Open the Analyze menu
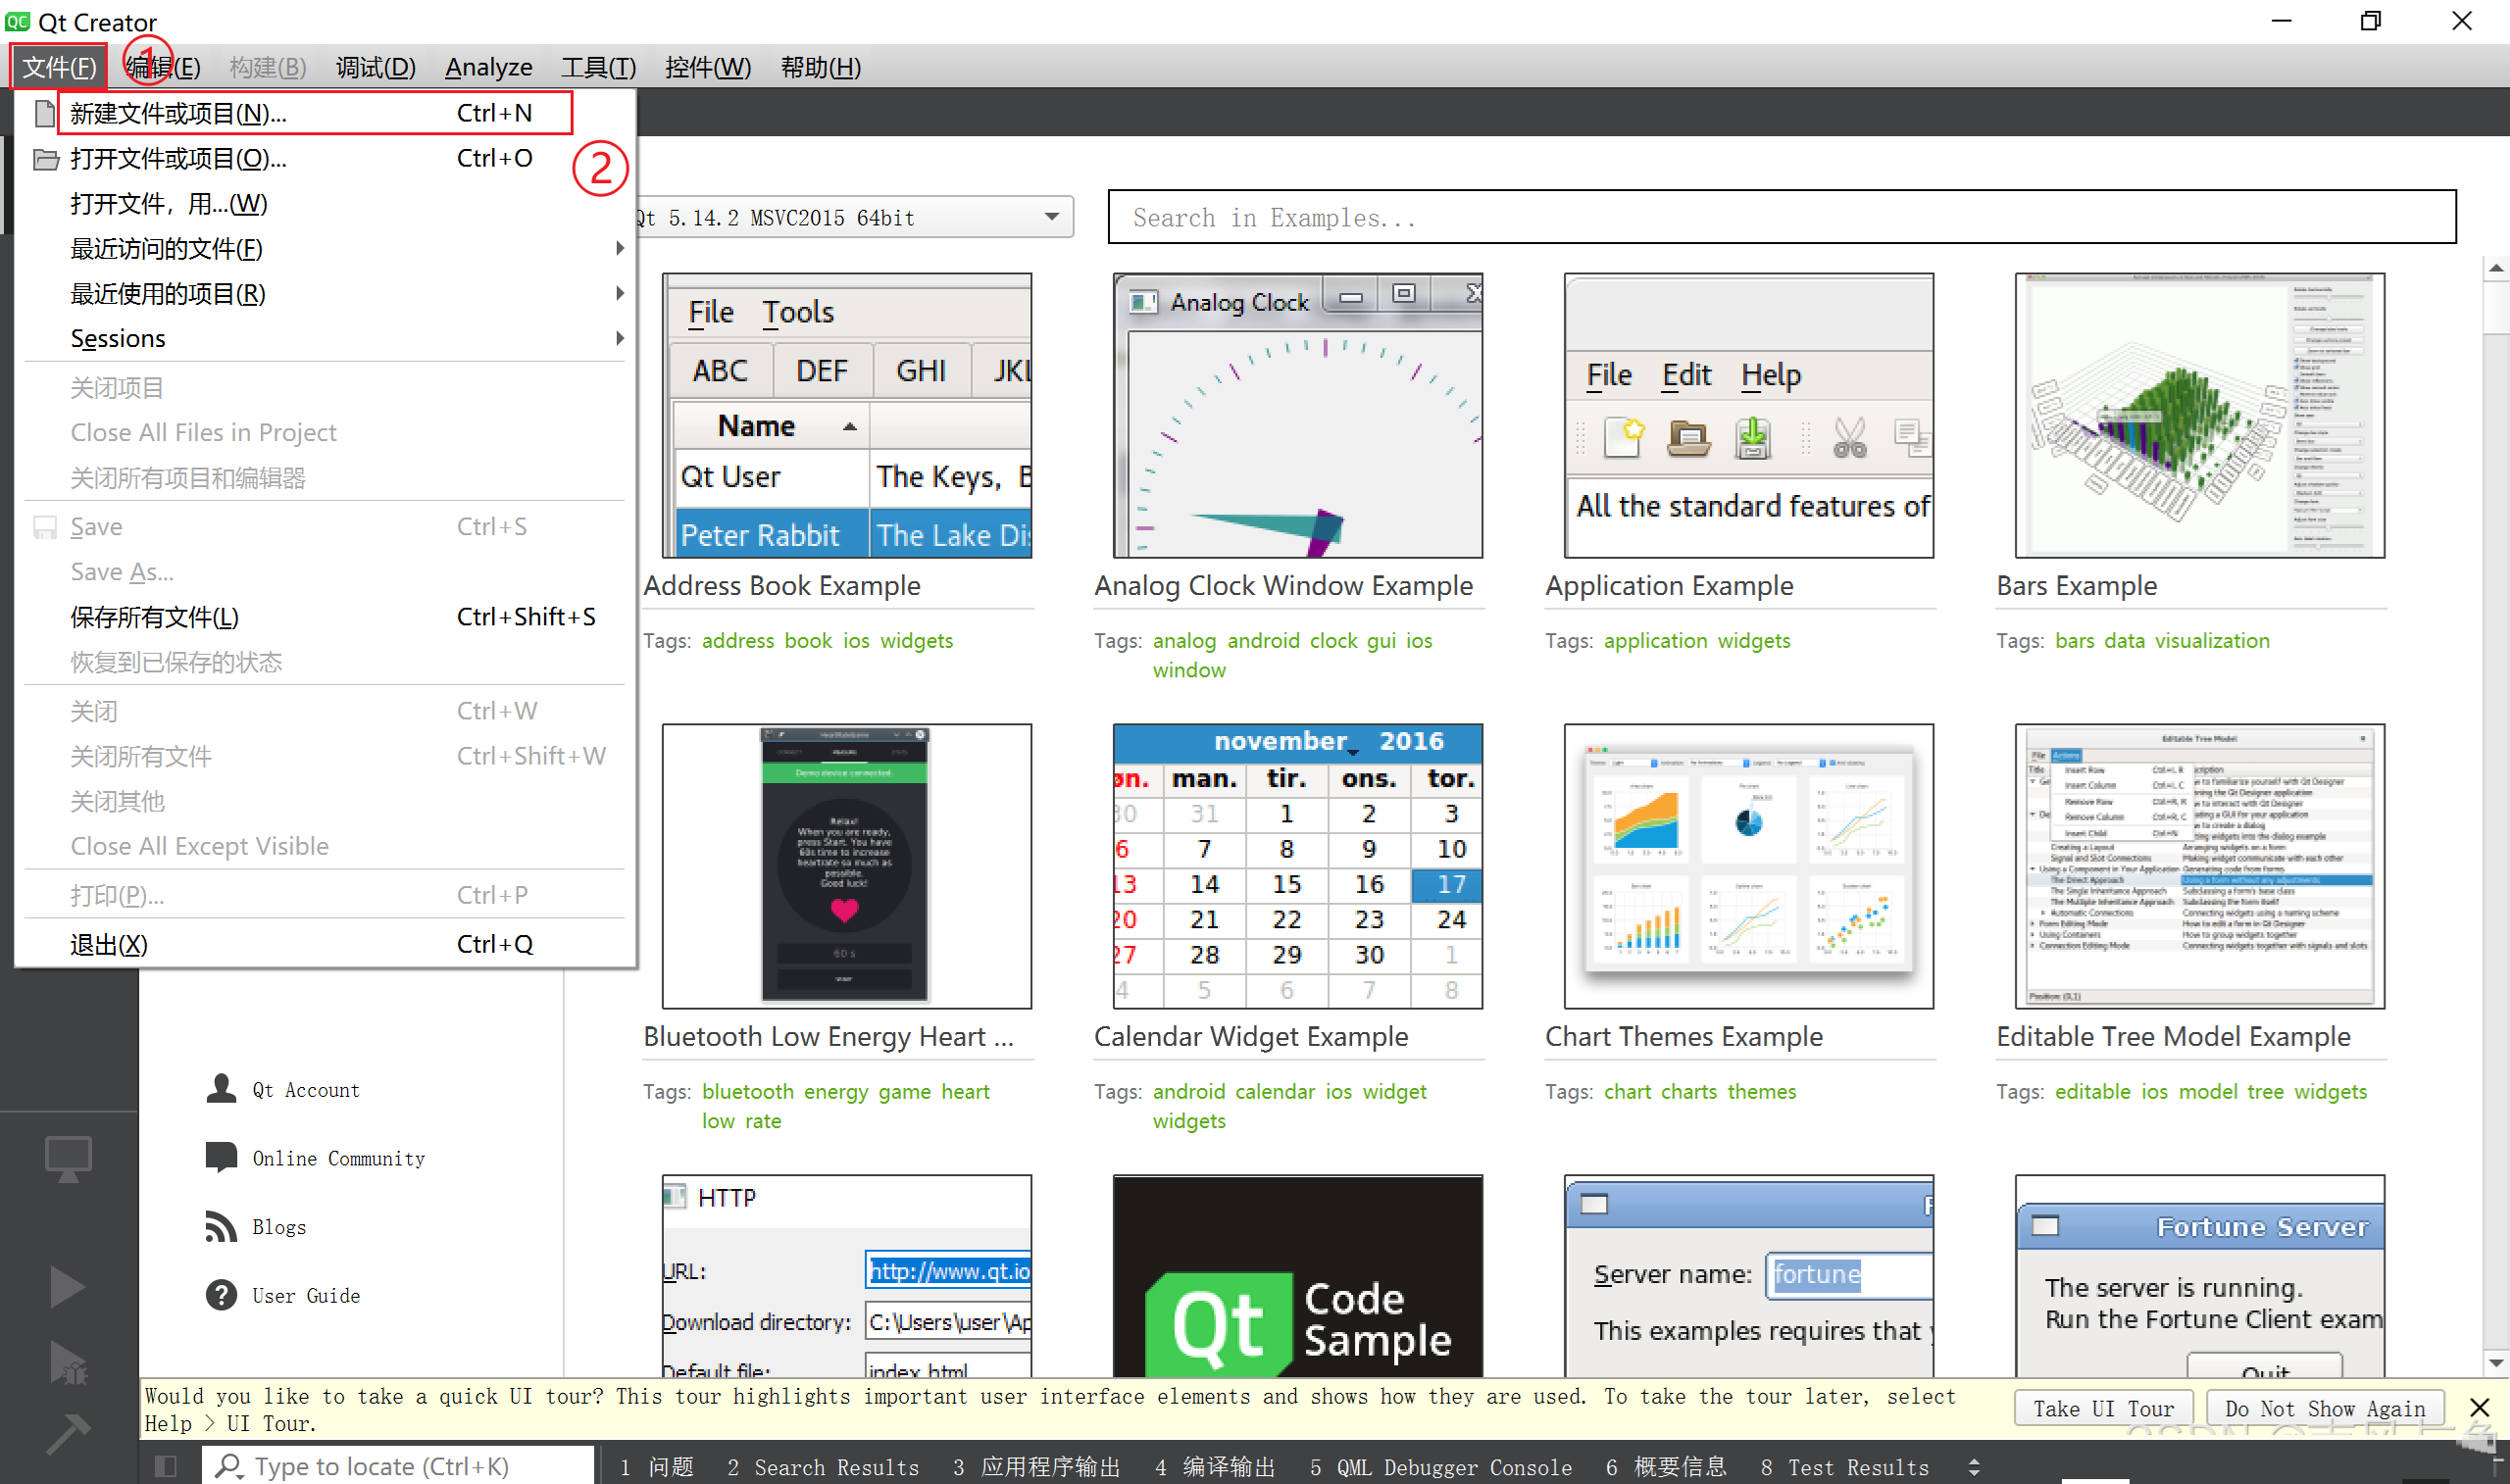Image resolution: width=2510 pixels, height=1484 pixels. coord(488,67)
